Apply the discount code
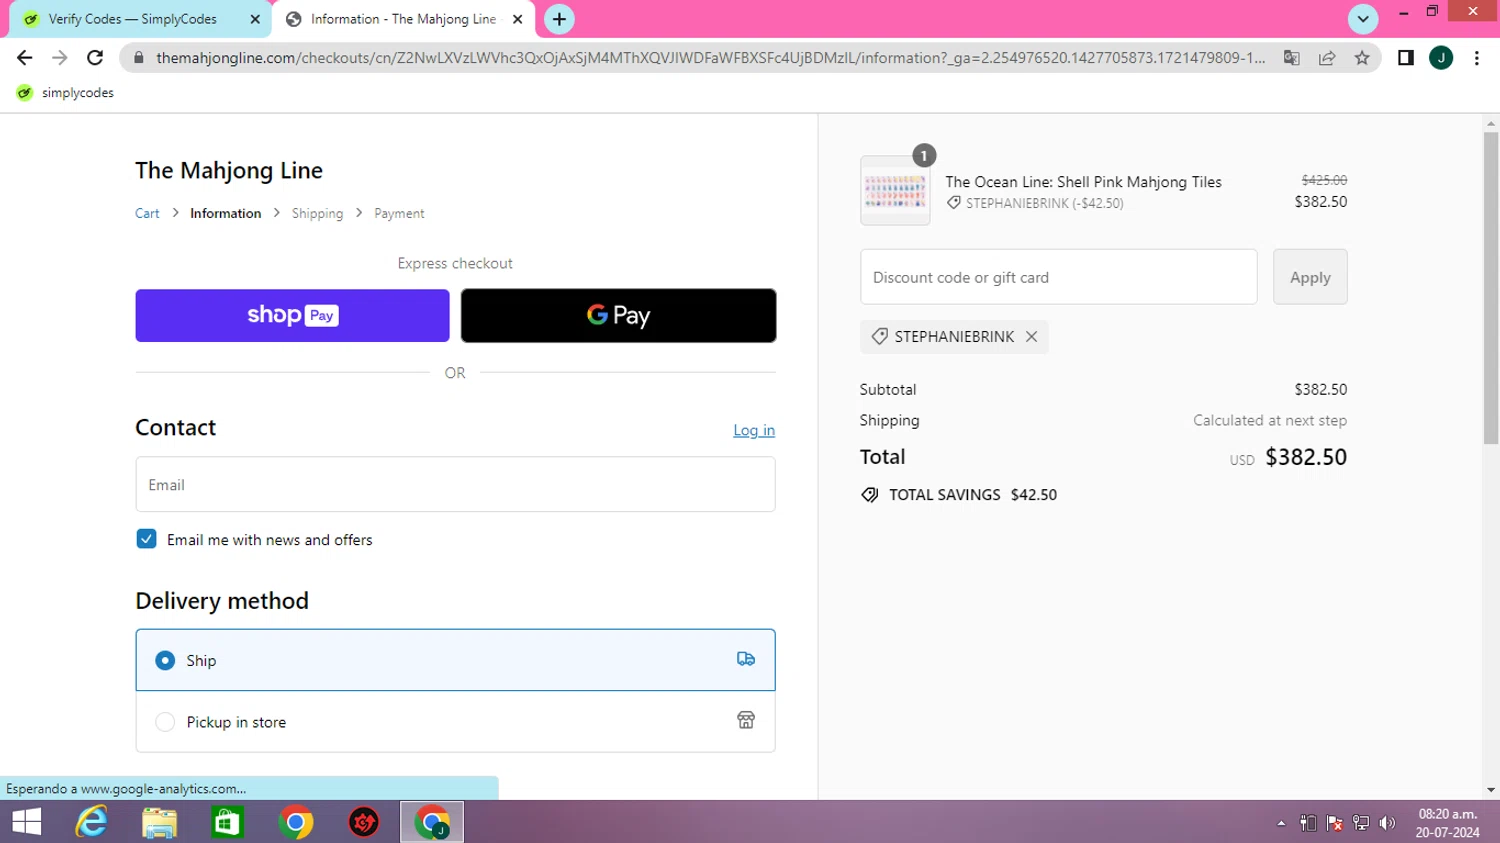 pyautogui.click(x=1310, y=277)
